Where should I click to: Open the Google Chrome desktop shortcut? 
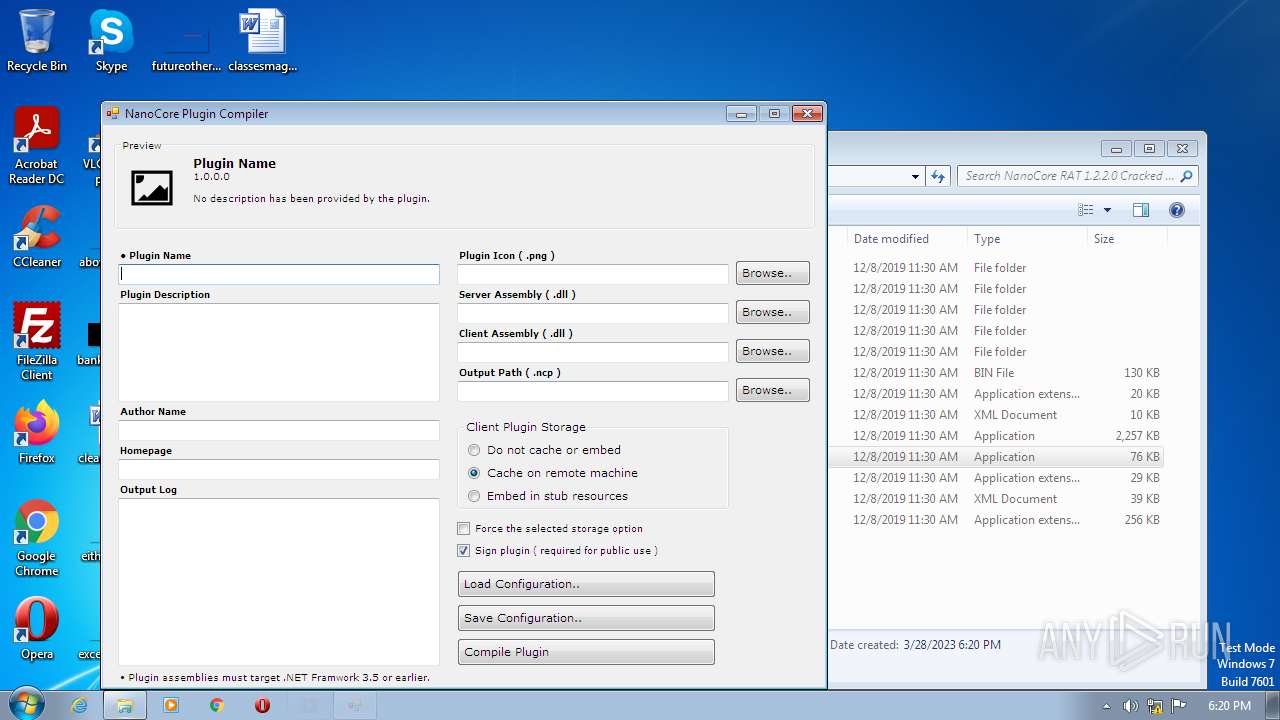coord(36,538)
